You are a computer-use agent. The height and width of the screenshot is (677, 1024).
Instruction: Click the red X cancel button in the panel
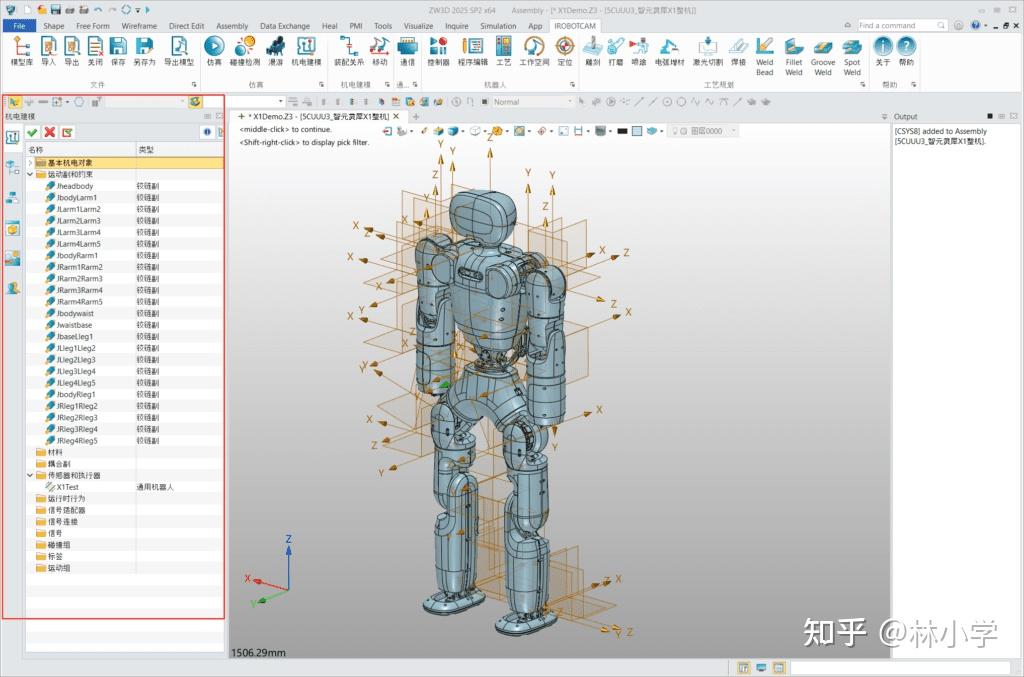[x=49, y=132]
